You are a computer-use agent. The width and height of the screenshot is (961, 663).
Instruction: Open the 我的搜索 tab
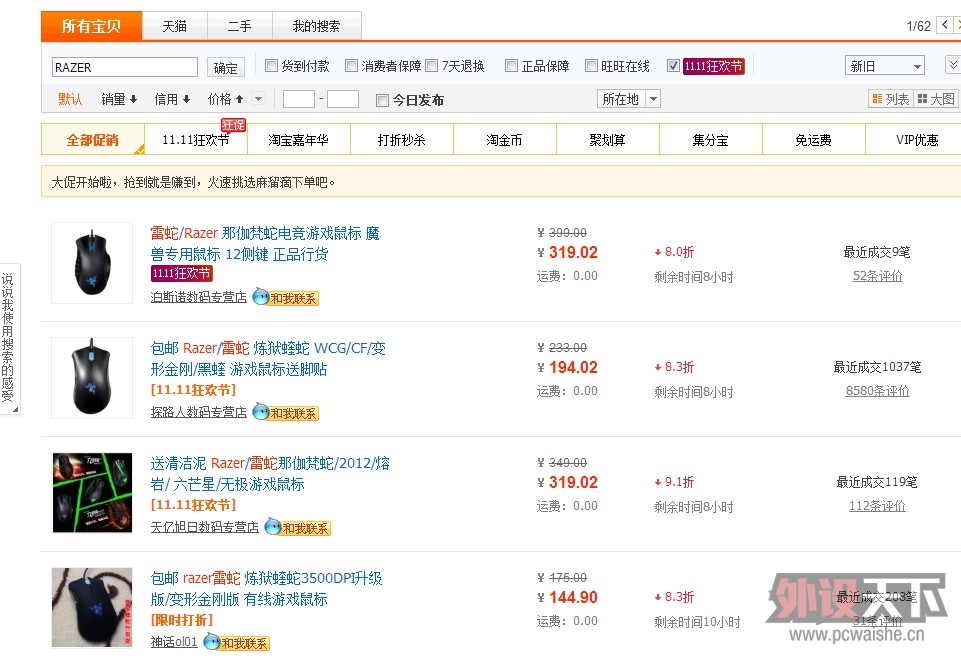316,26
